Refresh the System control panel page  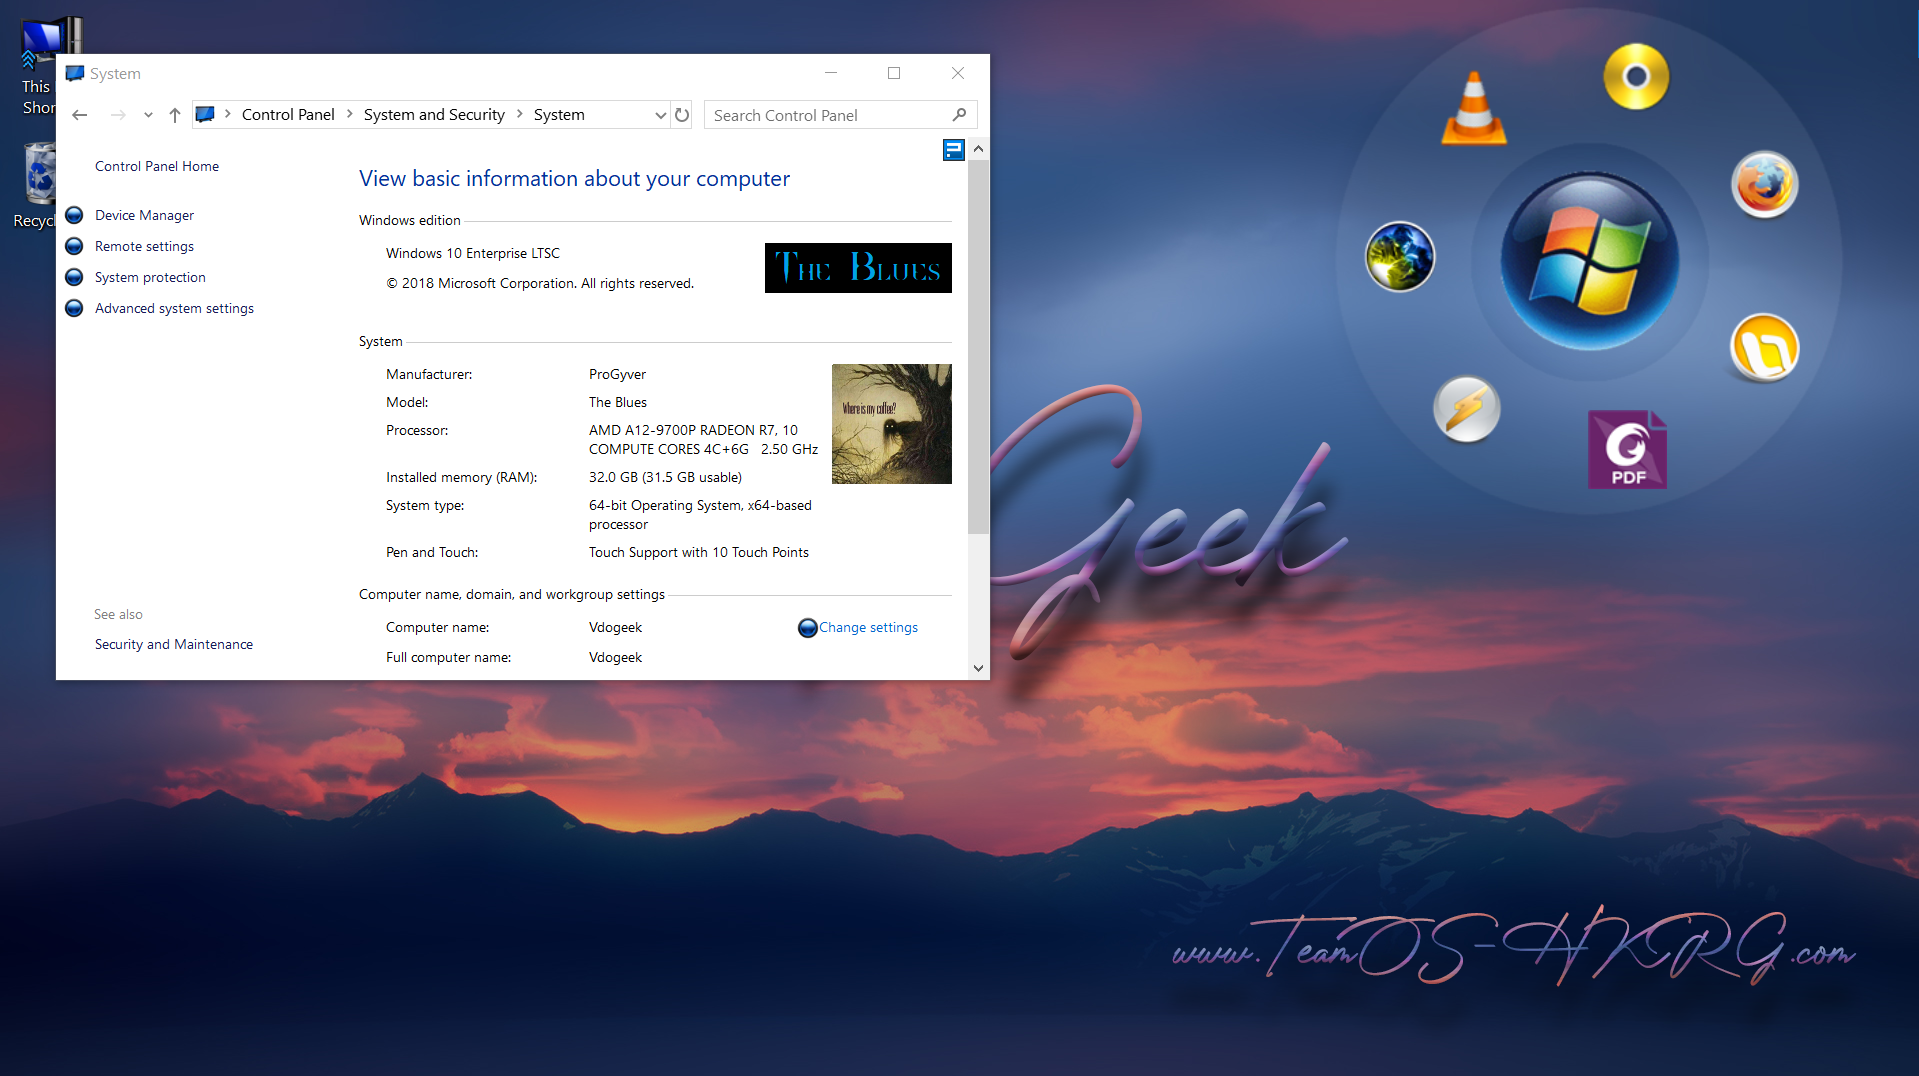coord(682,115)
